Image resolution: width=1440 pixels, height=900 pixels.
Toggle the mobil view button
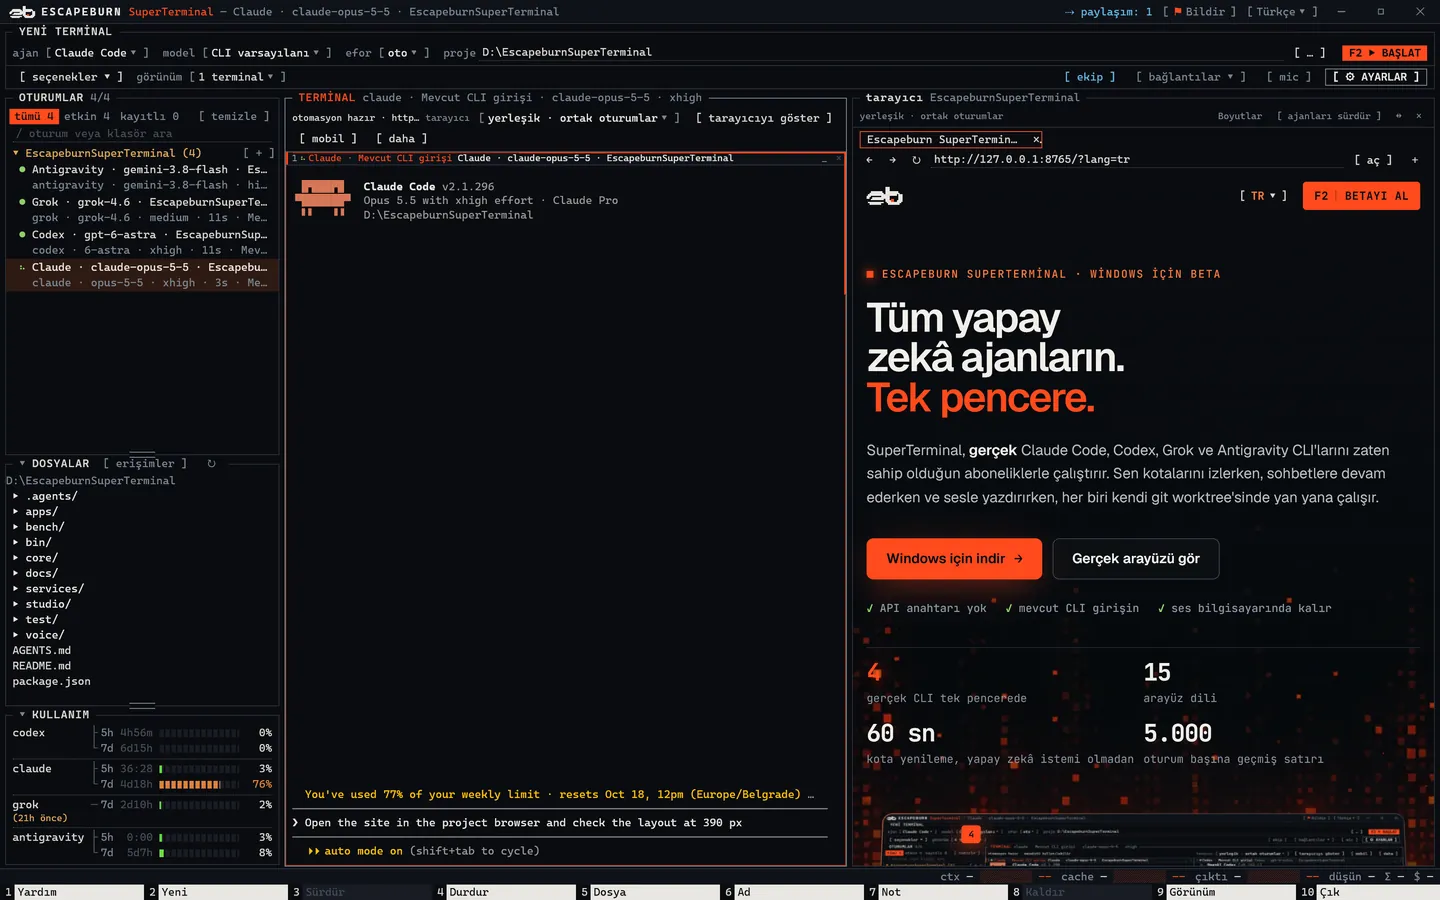328,139
